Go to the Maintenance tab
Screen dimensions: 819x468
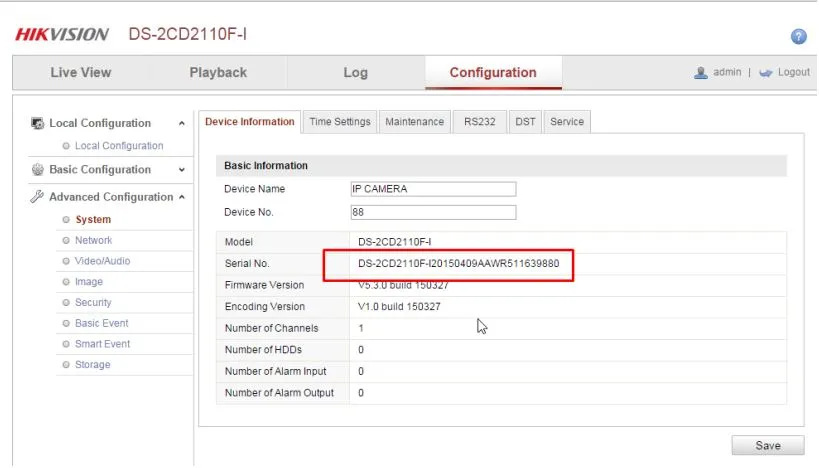pos(414,122)
